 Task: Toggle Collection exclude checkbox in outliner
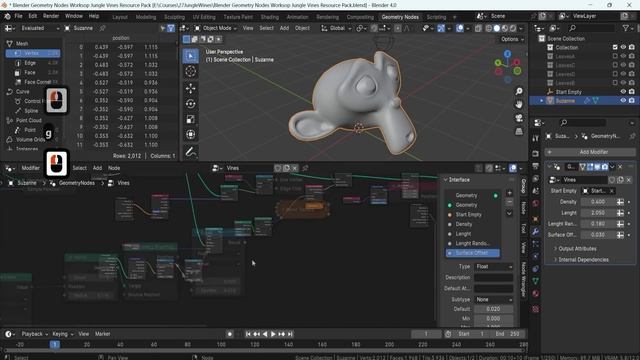pos(615,47)
